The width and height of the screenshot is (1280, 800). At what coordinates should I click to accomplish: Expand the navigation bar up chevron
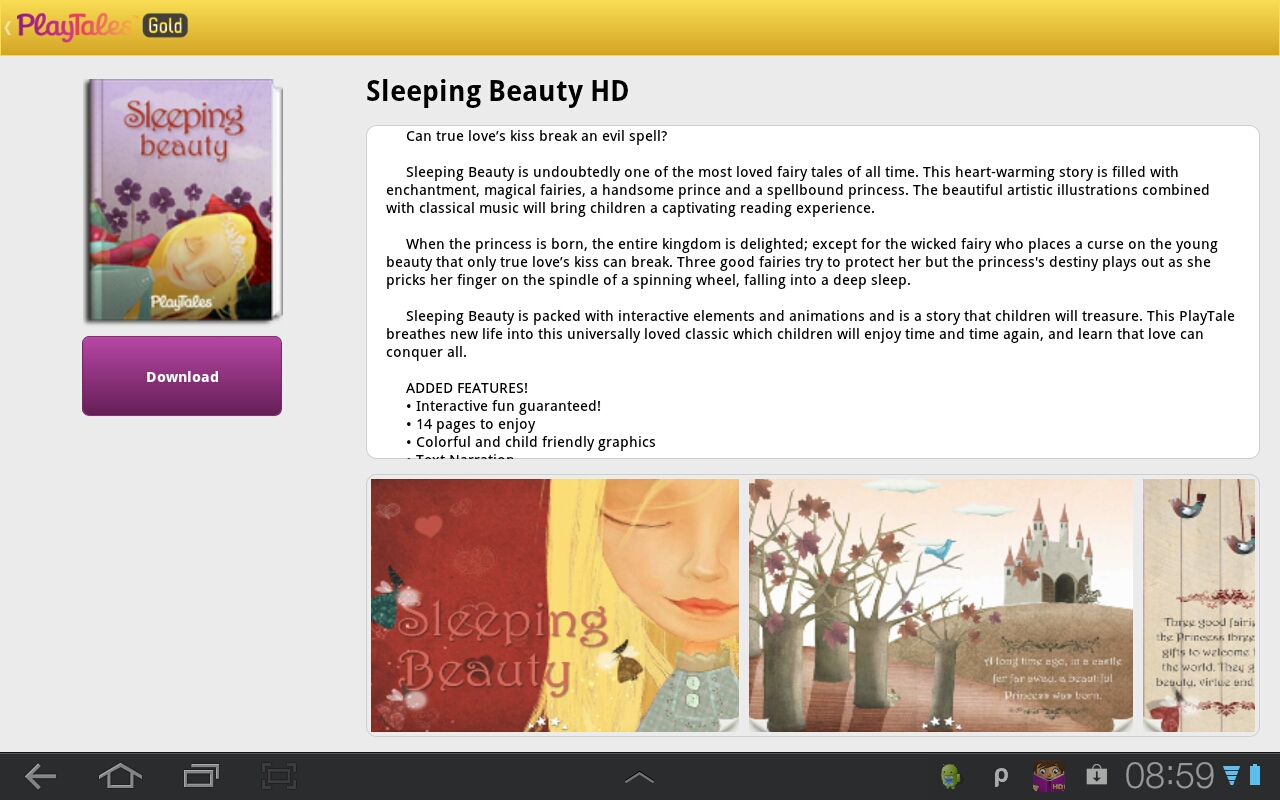(639, 777)
